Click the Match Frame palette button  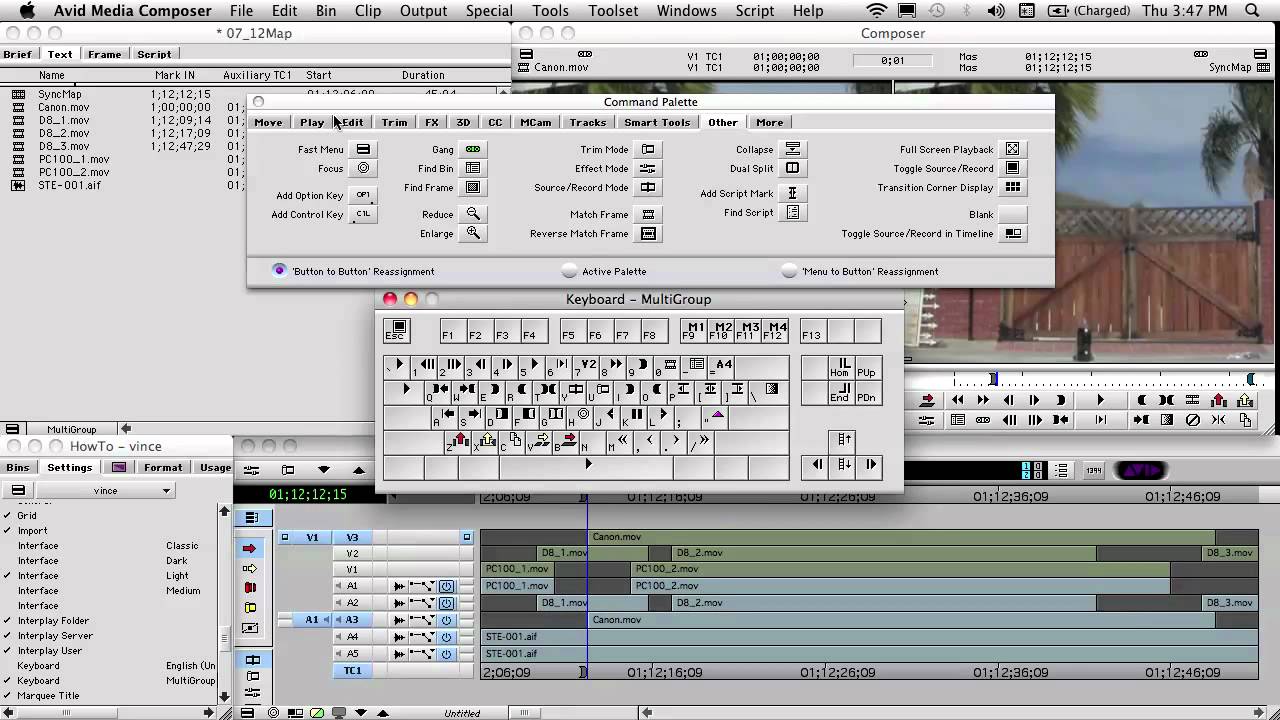pos(648,214)
